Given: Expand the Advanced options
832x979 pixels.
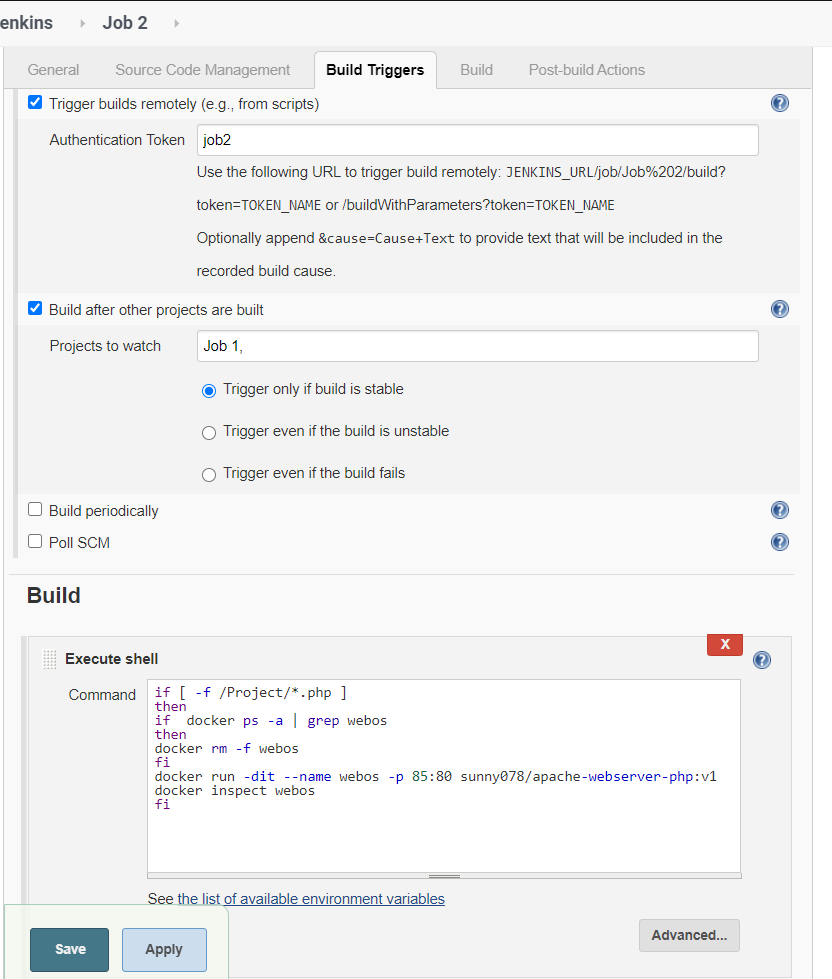Looking at the screenshot, I should pos(689,935).
